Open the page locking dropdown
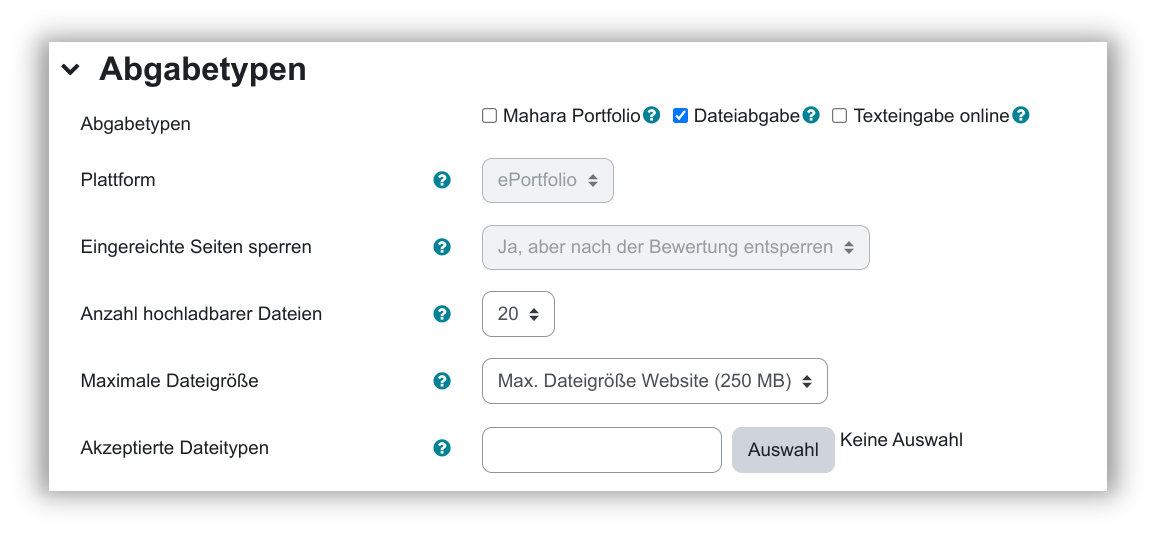 pos(675,247)
